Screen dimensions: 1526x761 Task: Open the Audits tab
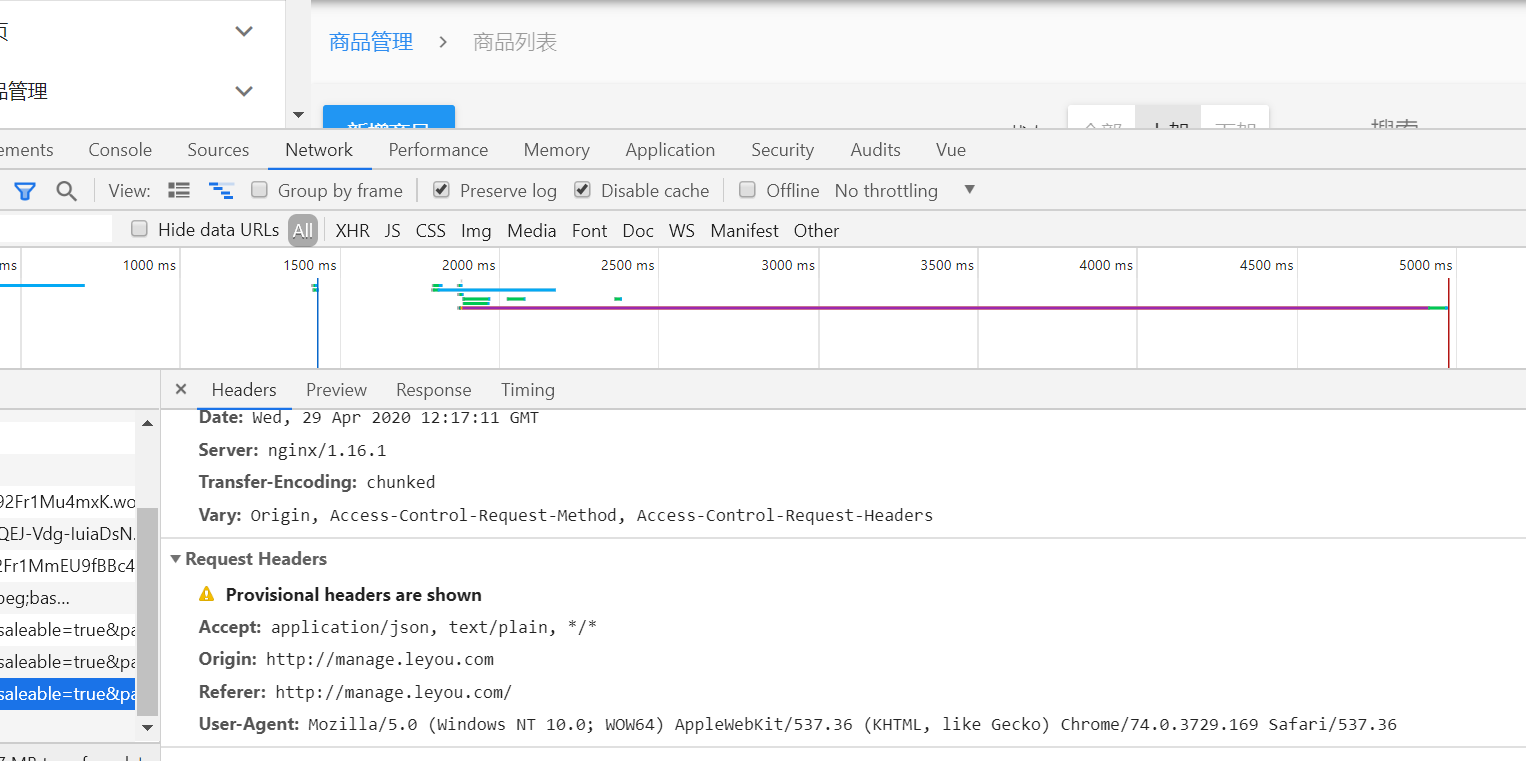pyautogui.click(x=875, y=150)
